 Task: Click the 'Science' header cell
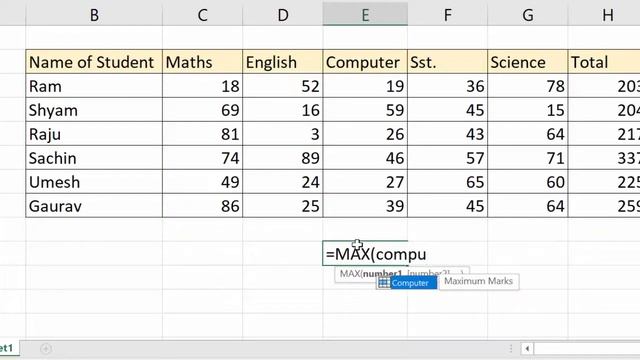click(x=528, y=62)
